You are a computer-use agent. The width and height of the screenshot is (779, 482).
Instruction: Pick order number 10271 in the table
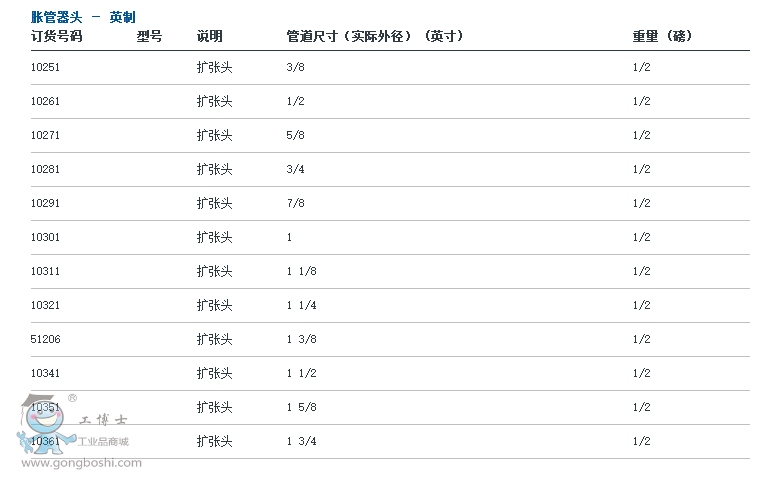[x=46, y=135]
